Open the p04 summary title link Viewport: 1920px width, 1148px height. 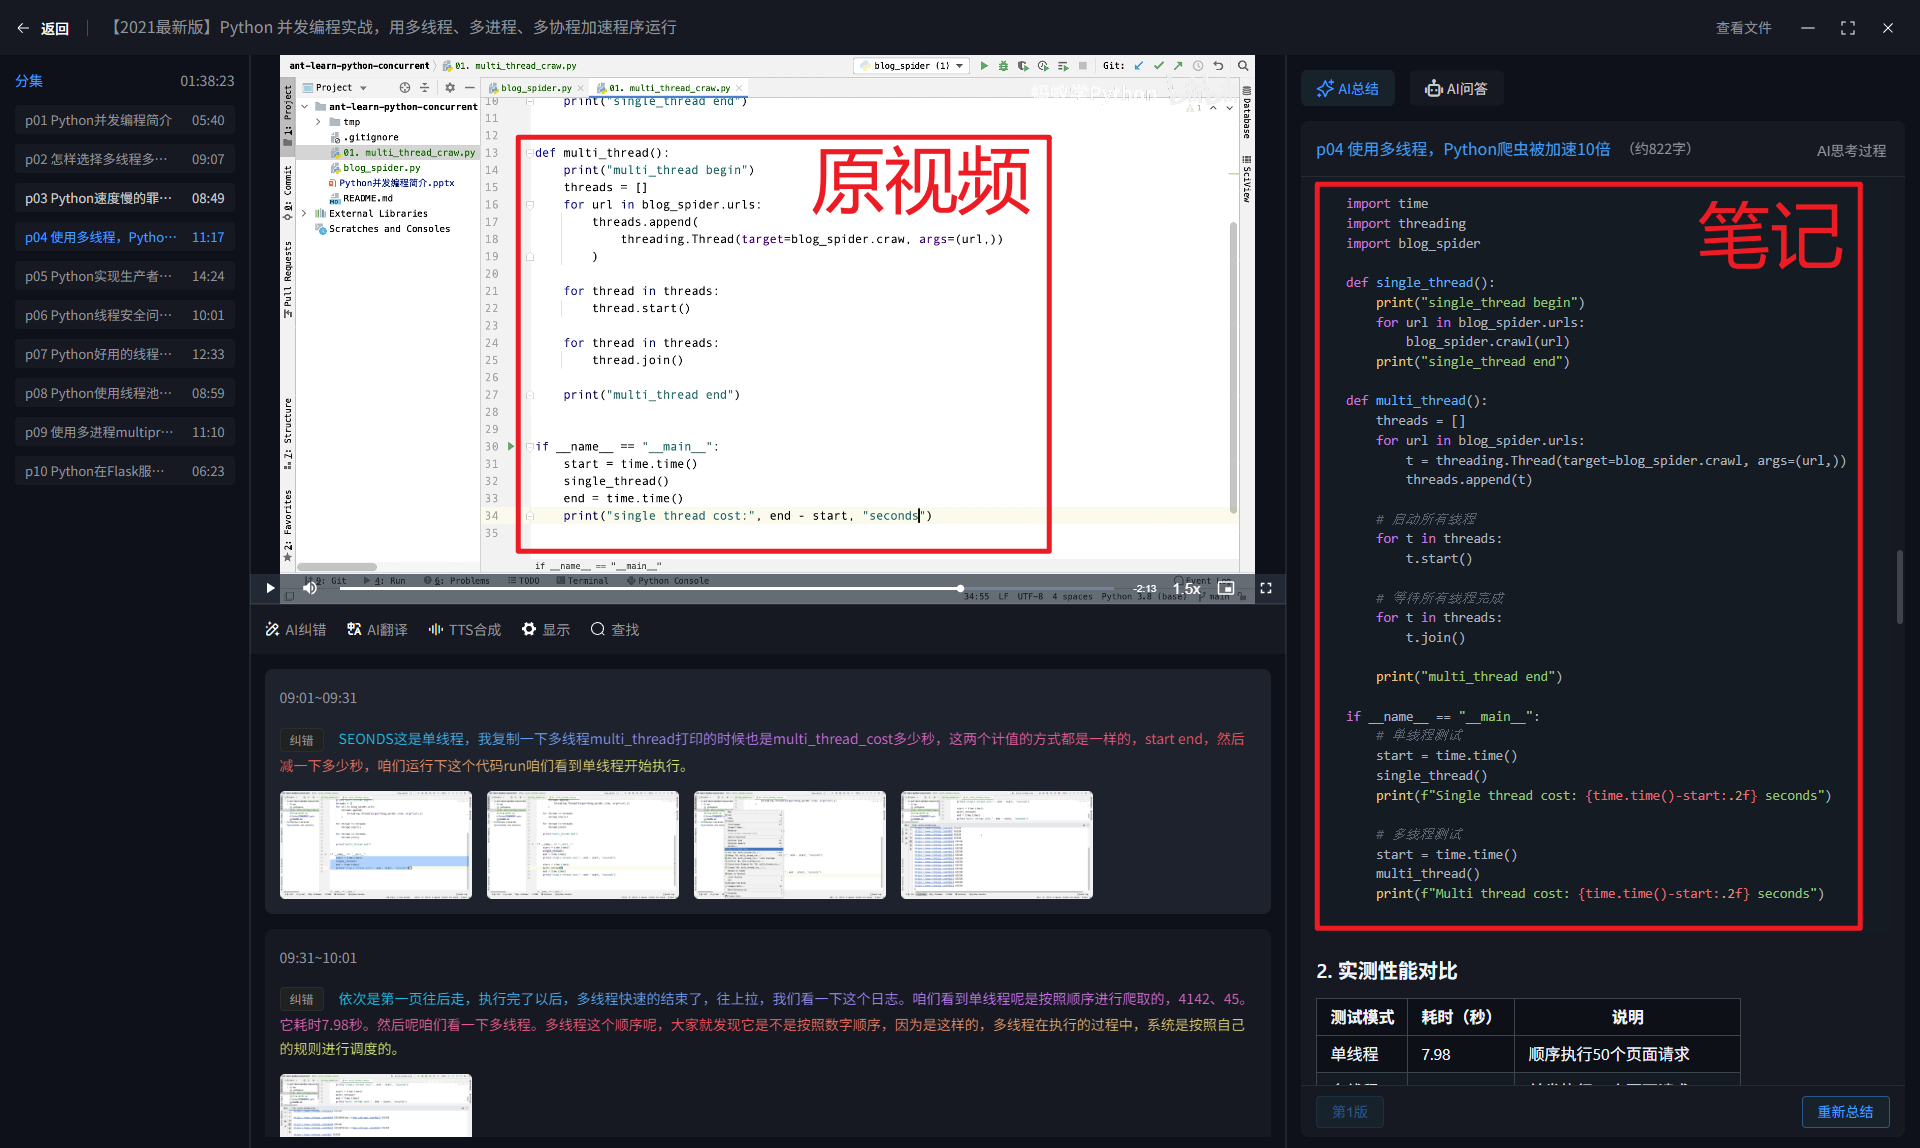click(1462, 149)
